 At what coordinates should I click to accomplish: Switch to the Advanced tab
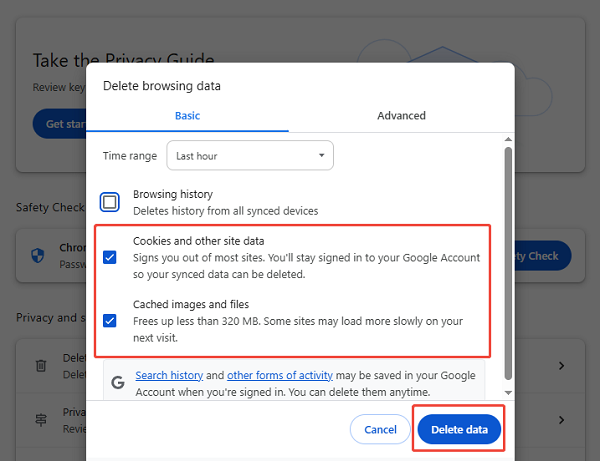[401, 116]
